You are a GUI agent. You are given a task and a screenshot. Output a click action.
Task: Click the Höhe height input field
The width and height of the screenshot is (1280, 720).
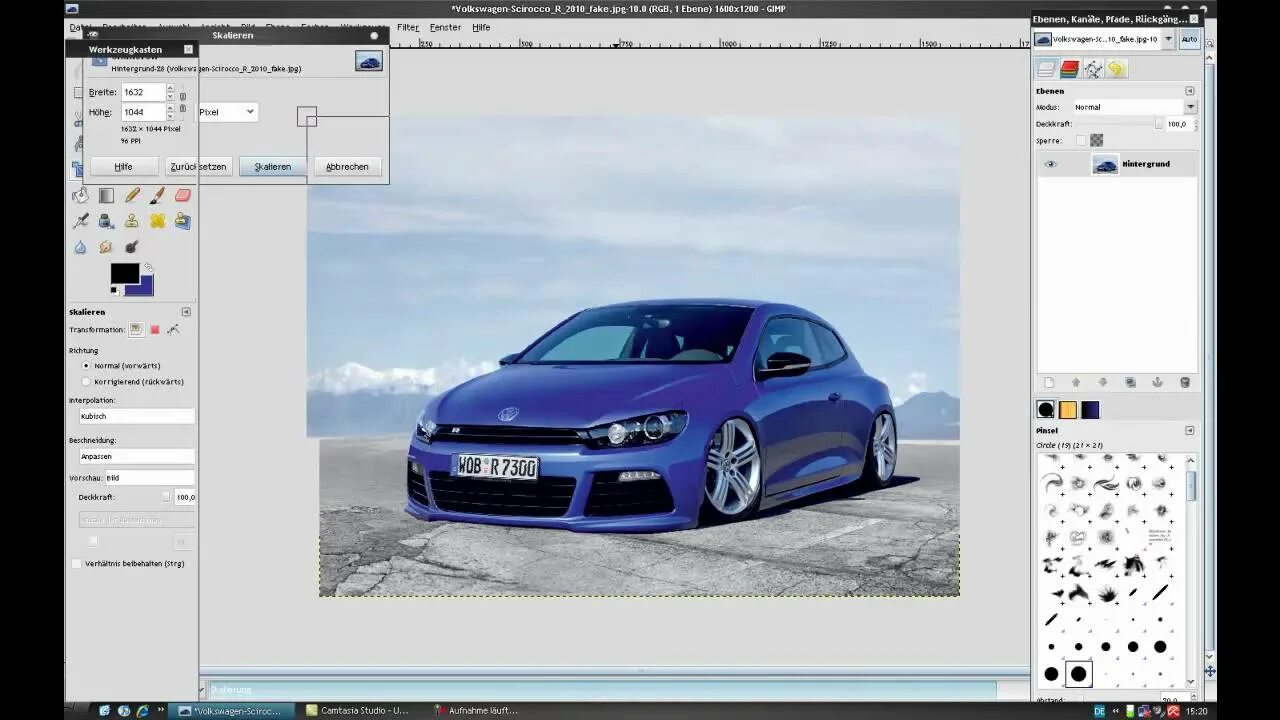(142, 112)
